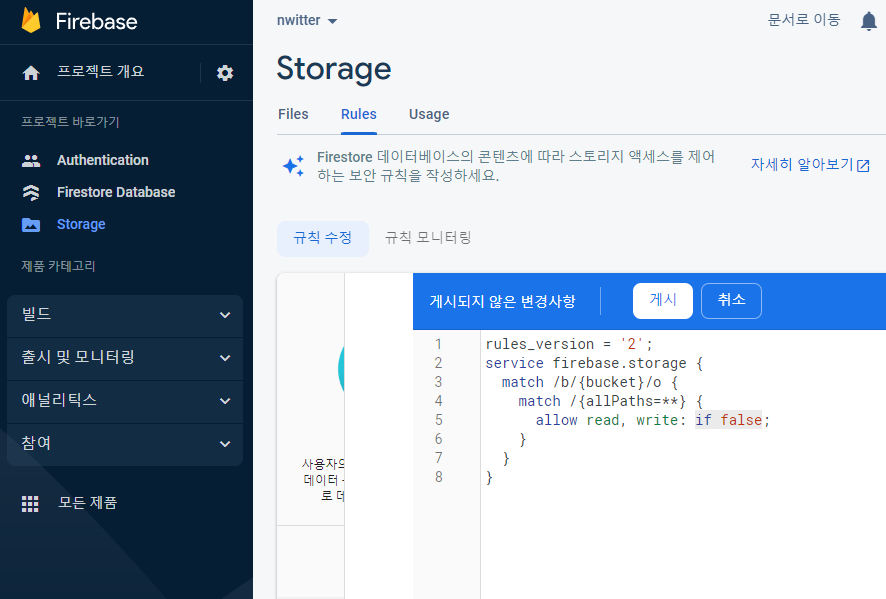The width and height of the screenshot is (886, 599).
Task: Click 'match /{allPaths=**}' on line 4
Action: click(602, 402)
